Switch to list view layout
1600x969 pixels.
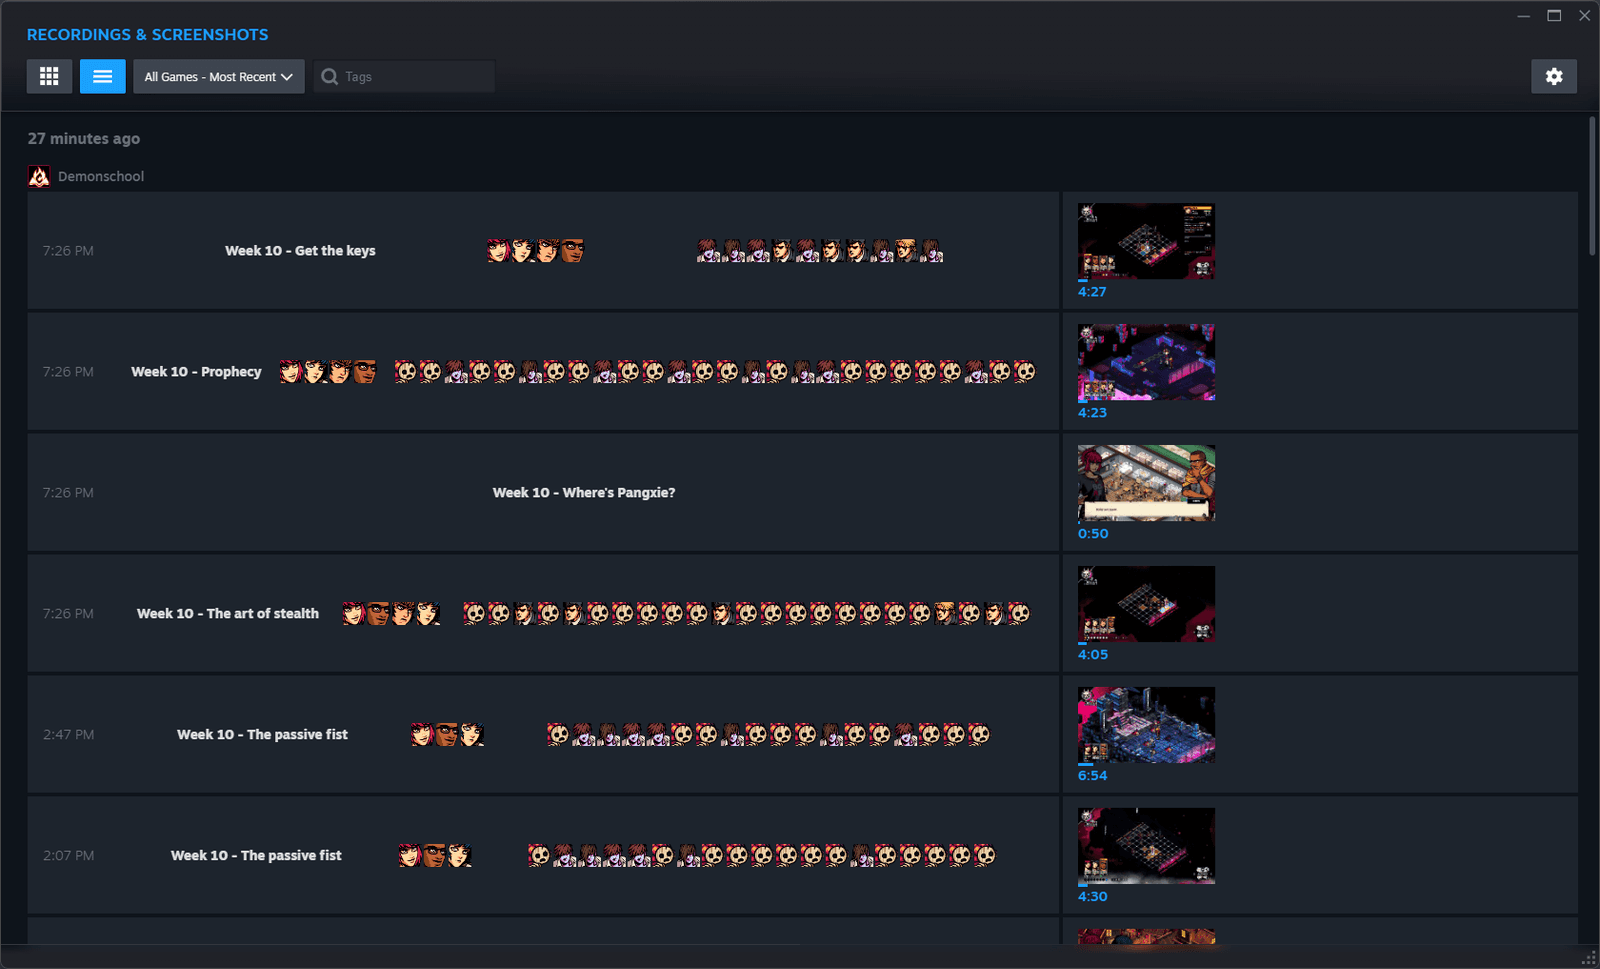102,76
